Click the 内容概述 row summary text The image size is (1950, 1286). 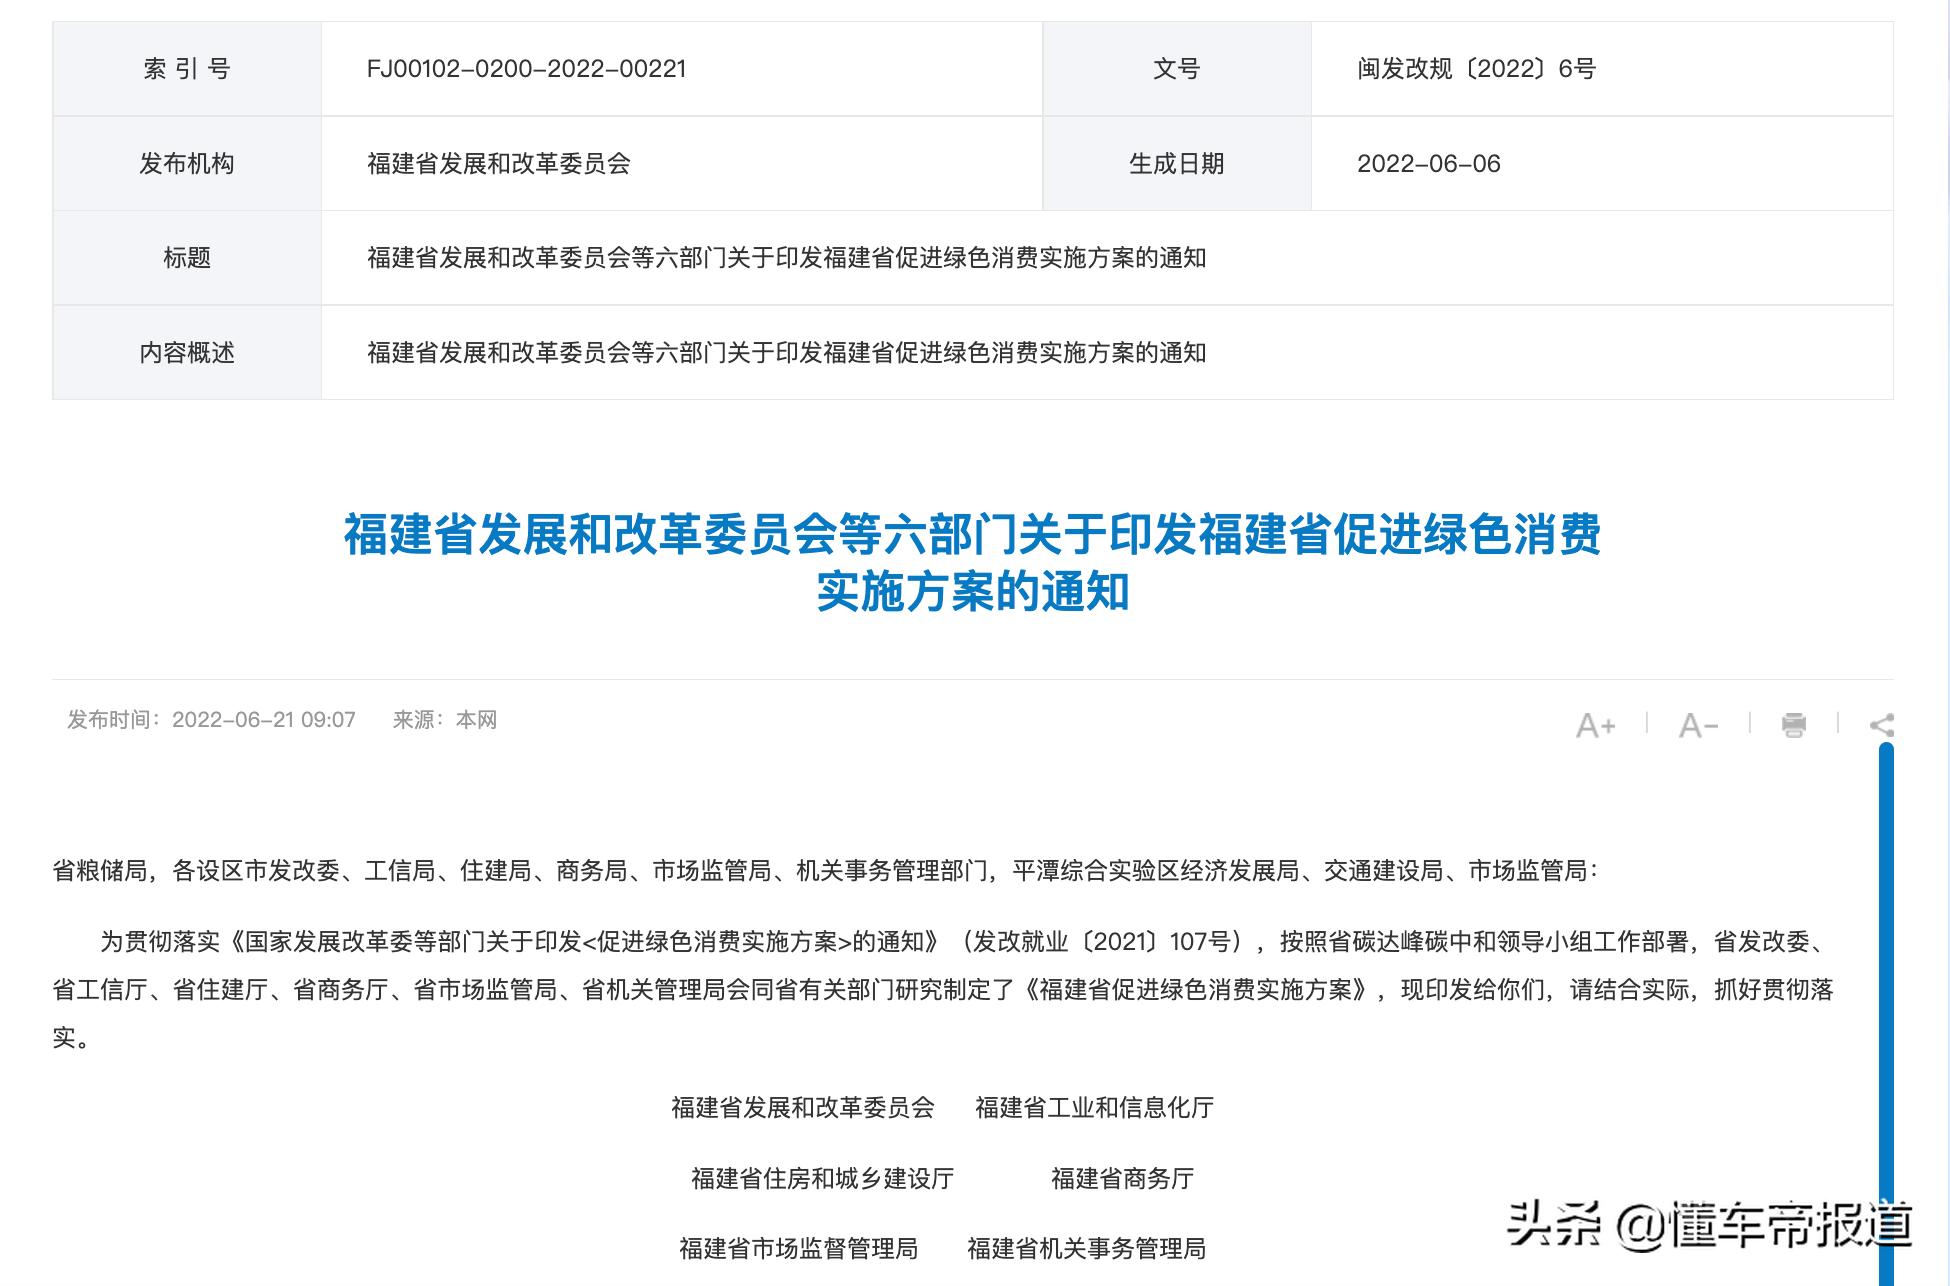pyautogui.click(x=786, y=353)
